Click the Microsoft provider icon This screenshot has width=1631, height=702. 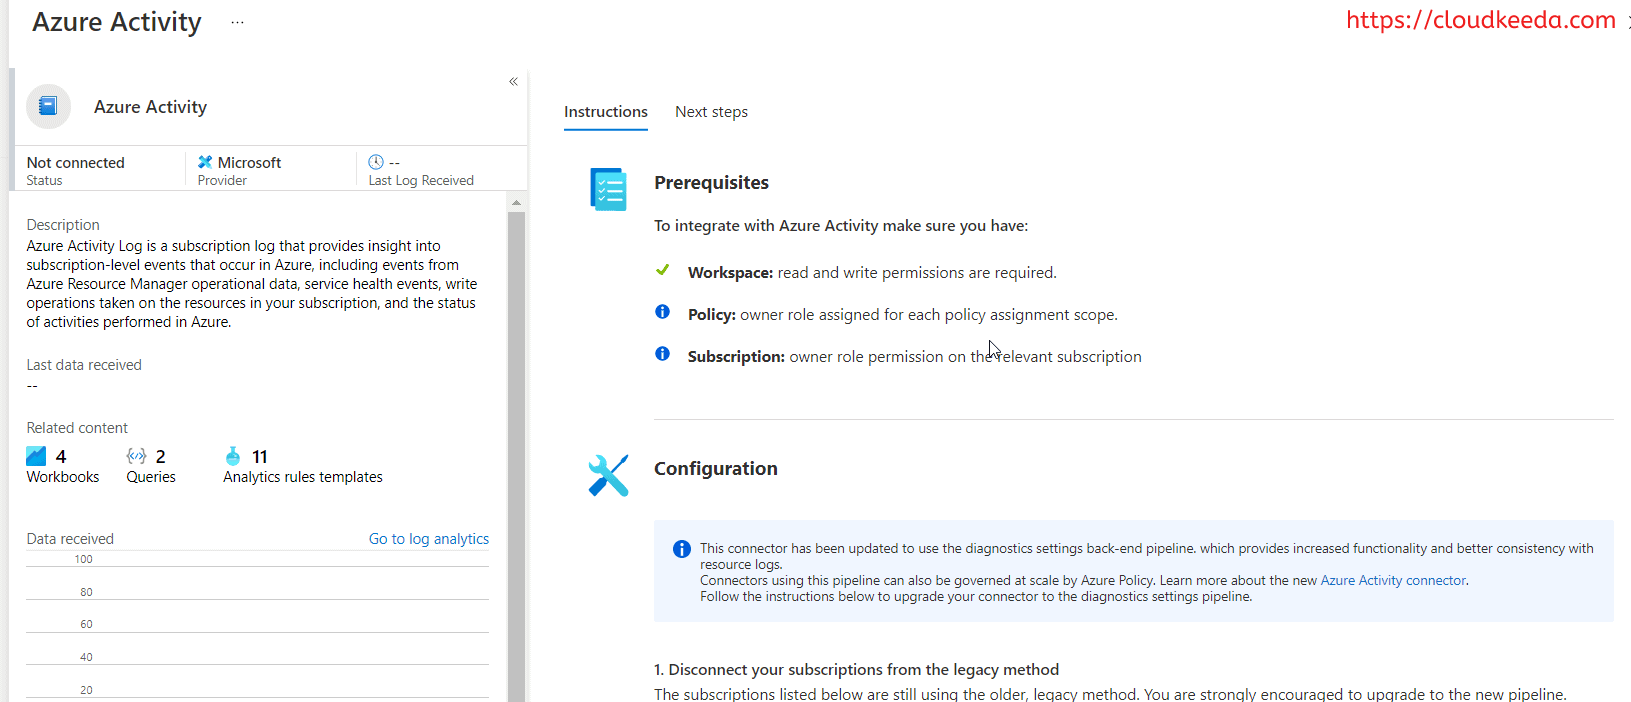tap(205, 162)
